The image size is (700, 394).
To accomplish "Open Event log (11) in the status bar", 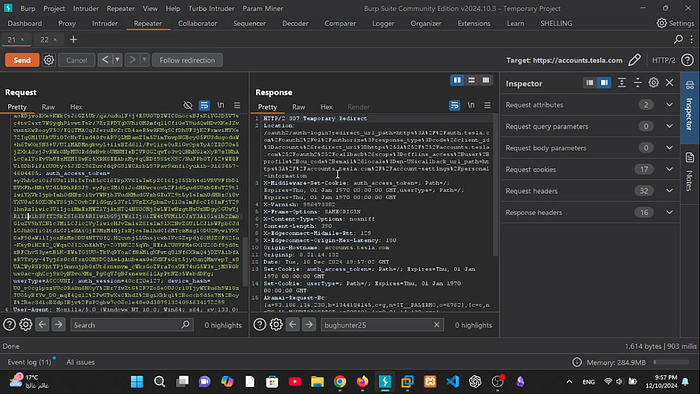I will click(29, 362).
